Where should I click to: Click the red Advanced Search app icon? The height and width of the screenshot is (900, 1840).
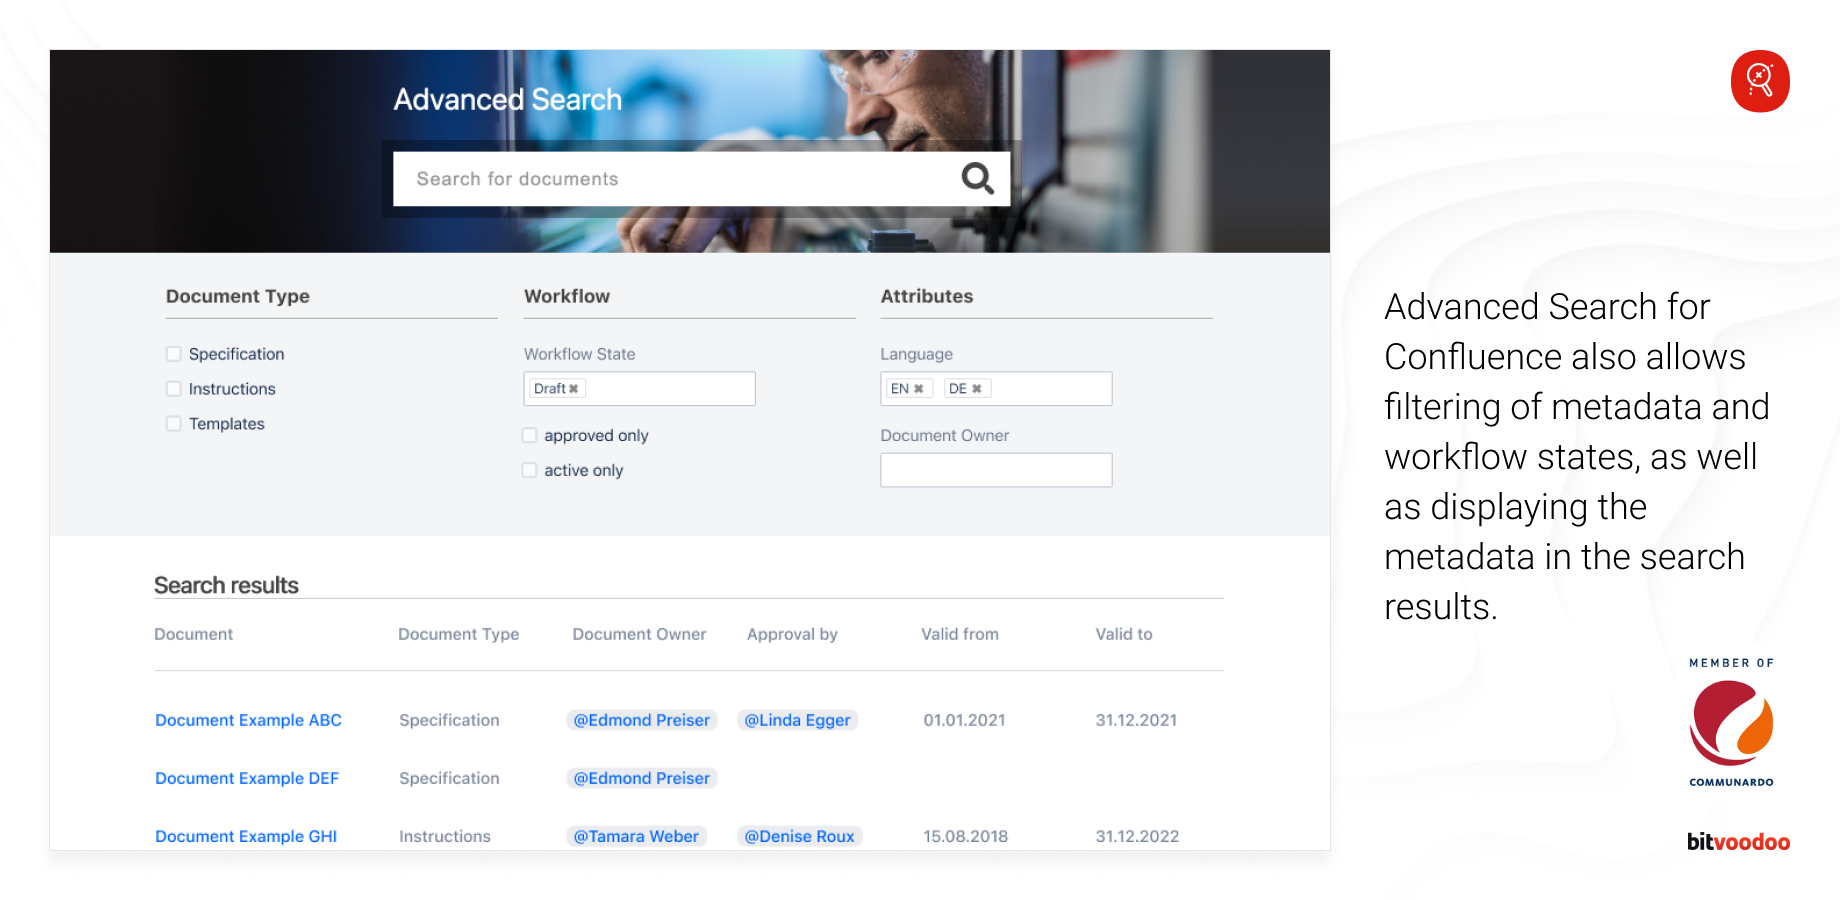tap(1760, 81)
